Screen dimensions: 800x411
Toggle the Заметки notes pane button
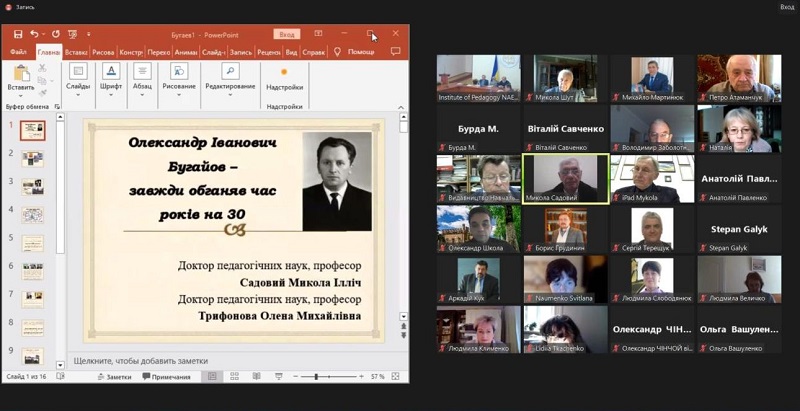click(x=115, y=377)
